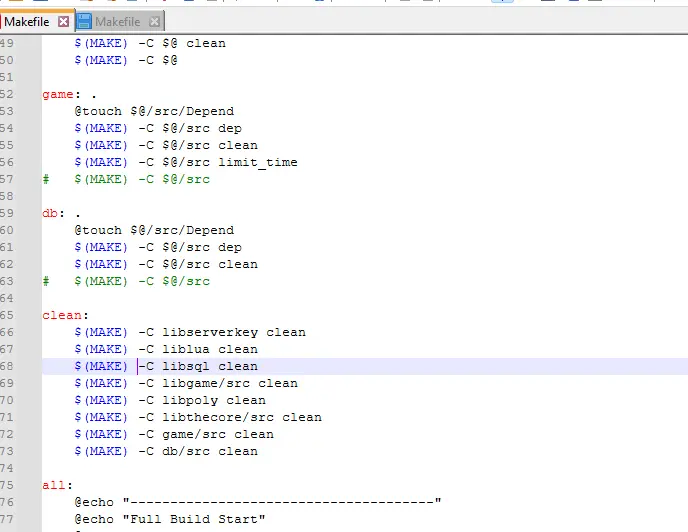Click commented line 63 '# $(MAKE) -C $@/src'
Screen dimensions: 688x532
pos(126,281)
